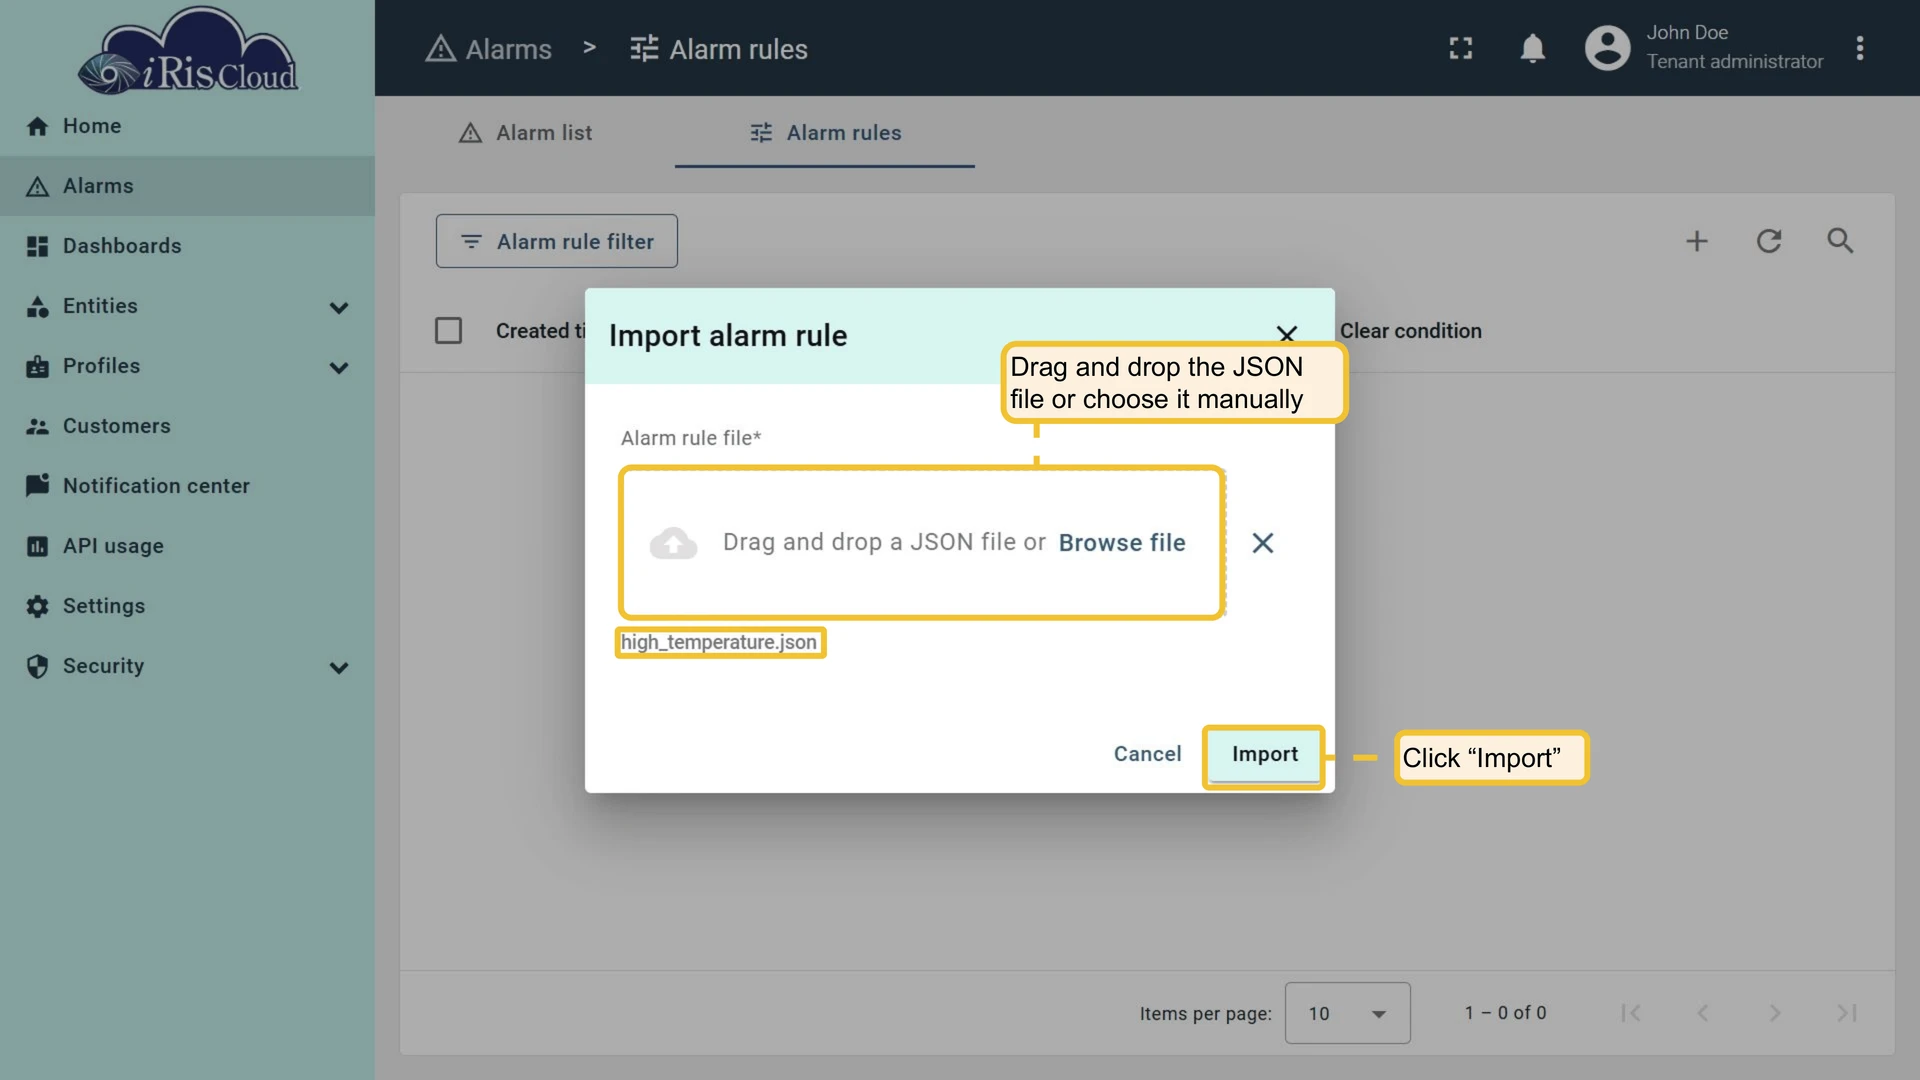Click the Created time column header
Viewport: 1920px width, 1080px height.
click(540, 331)
